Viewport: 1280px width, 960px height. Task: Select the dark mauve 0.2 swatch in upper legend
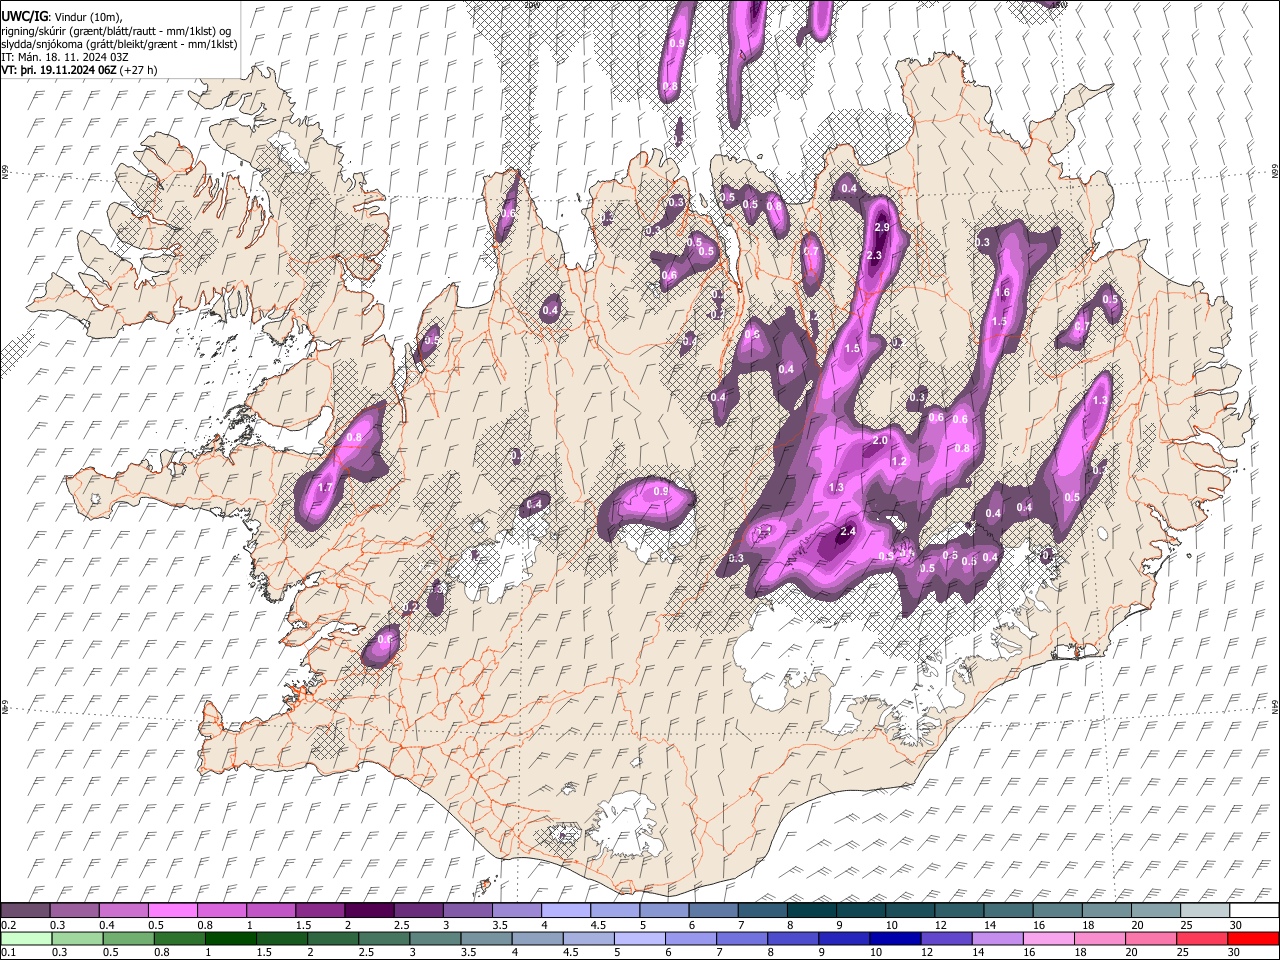pos(25,910)
